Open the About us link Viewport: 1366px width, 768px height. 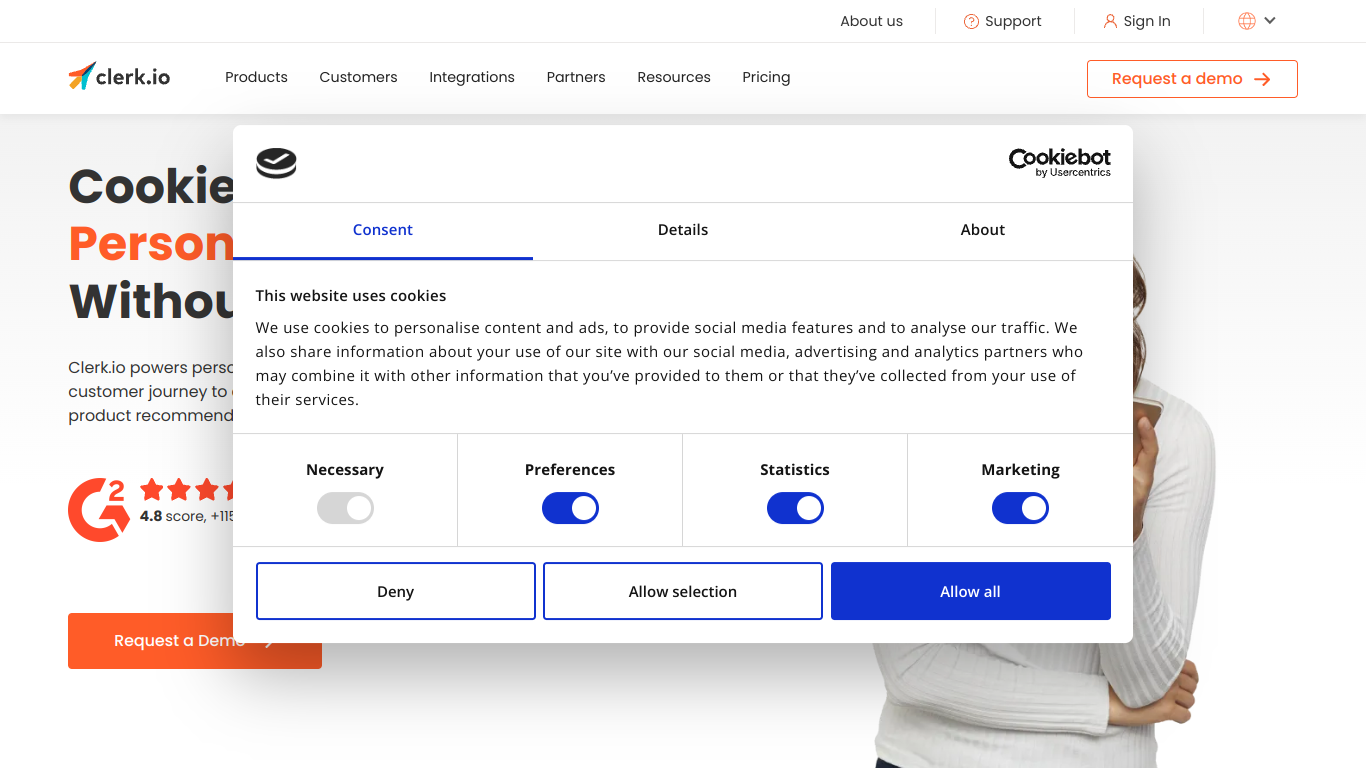click(x=871, y=21)
